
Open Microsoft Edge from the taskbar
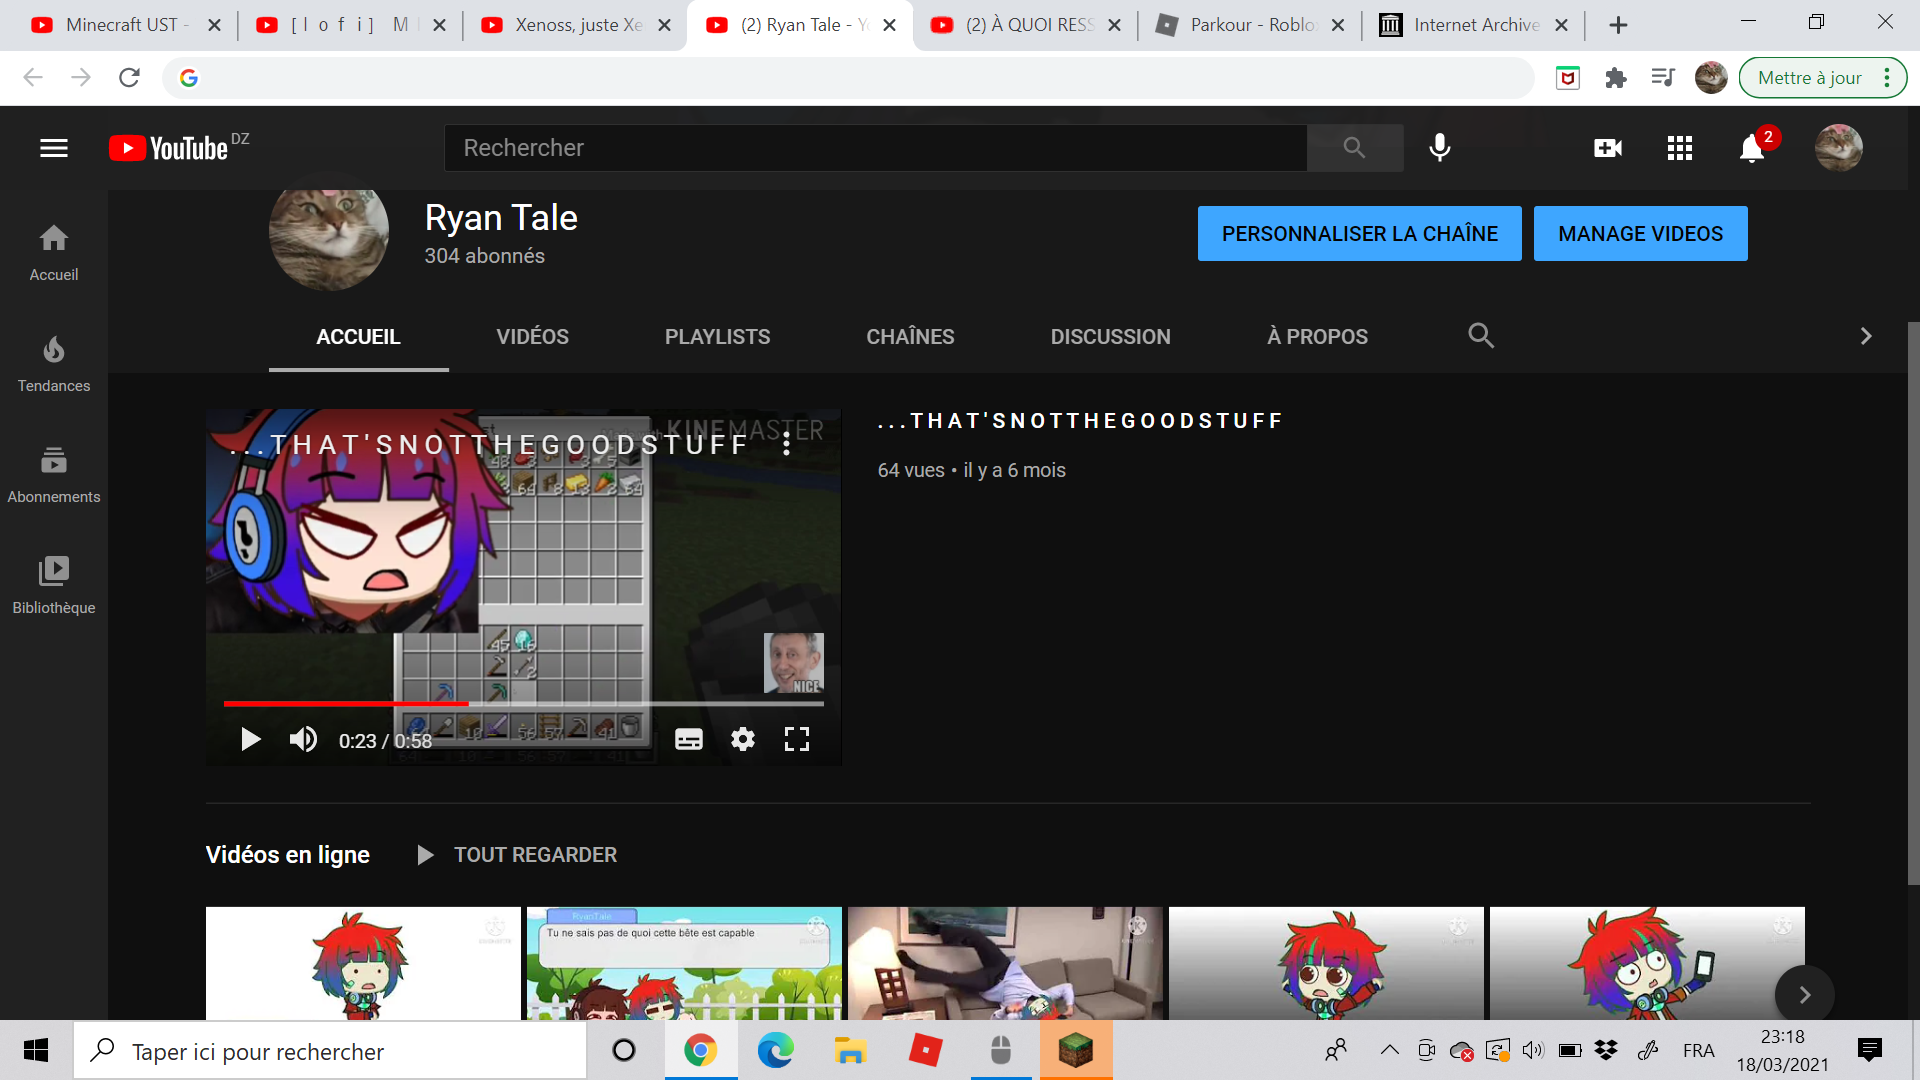775,1050
